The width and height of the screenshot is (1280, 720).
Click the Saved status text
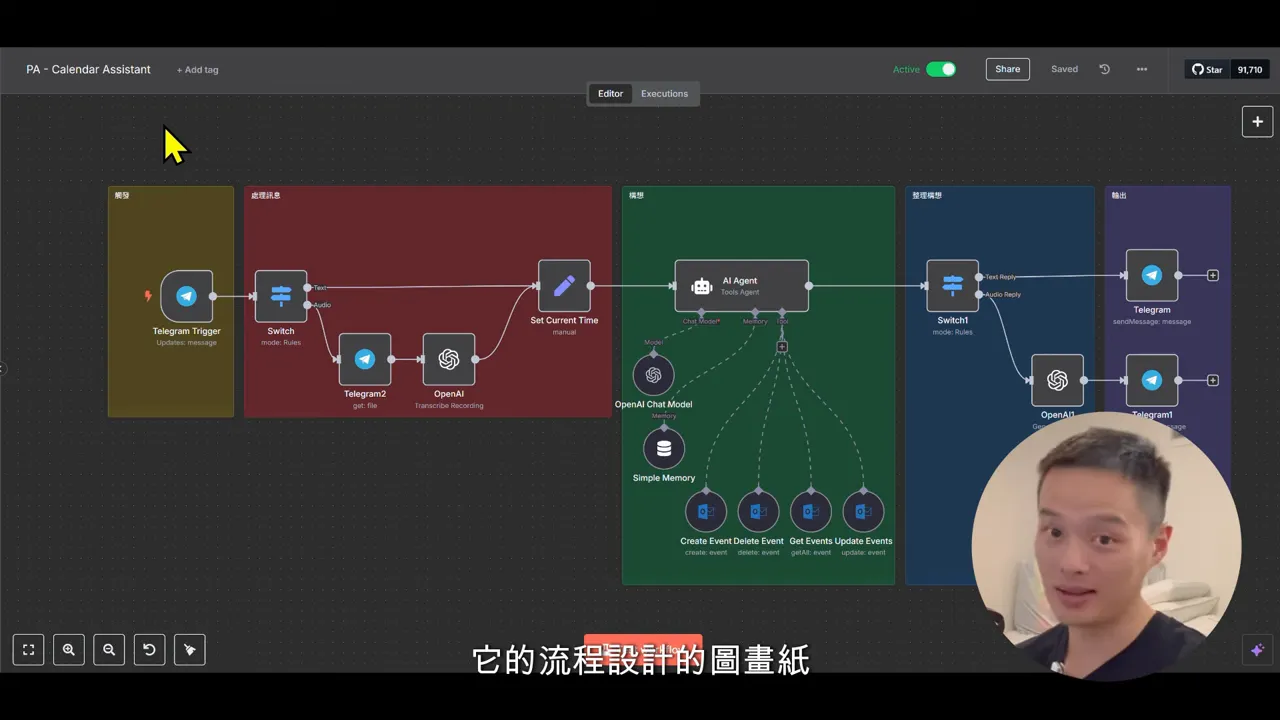[x=1064, y=69]
